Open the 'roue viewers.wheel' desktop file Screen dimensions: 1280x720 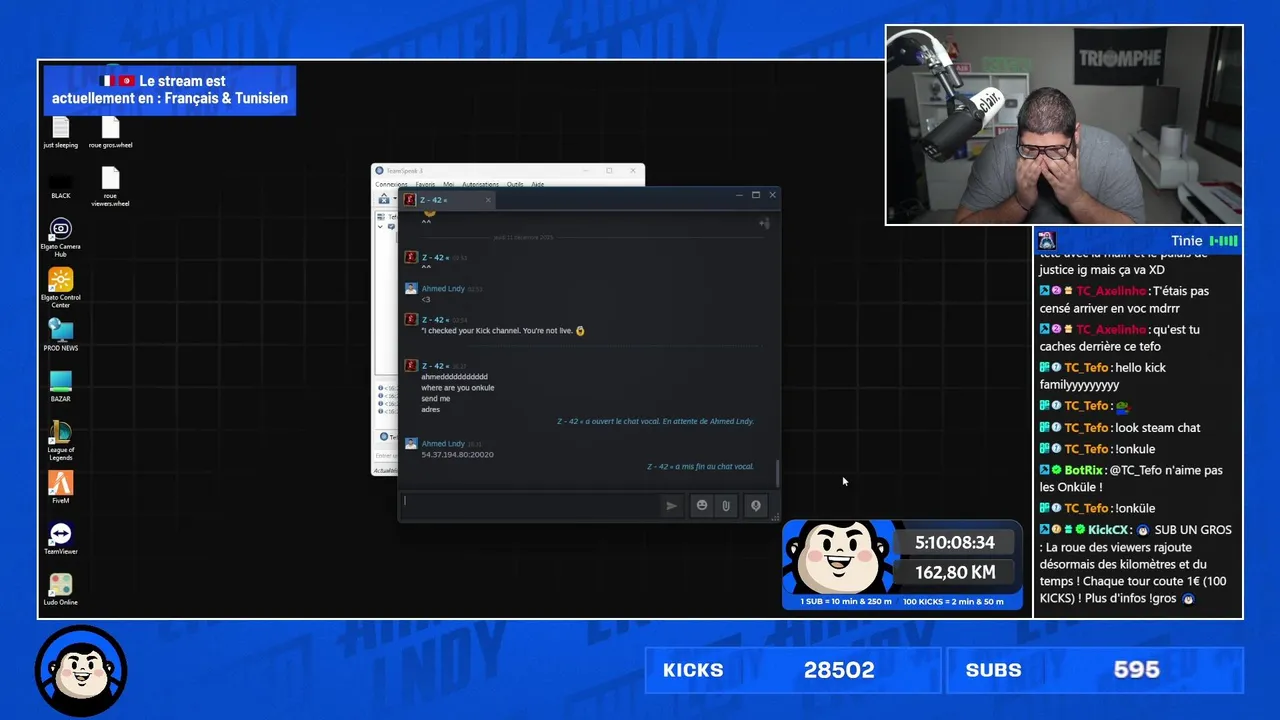(110, 187)
